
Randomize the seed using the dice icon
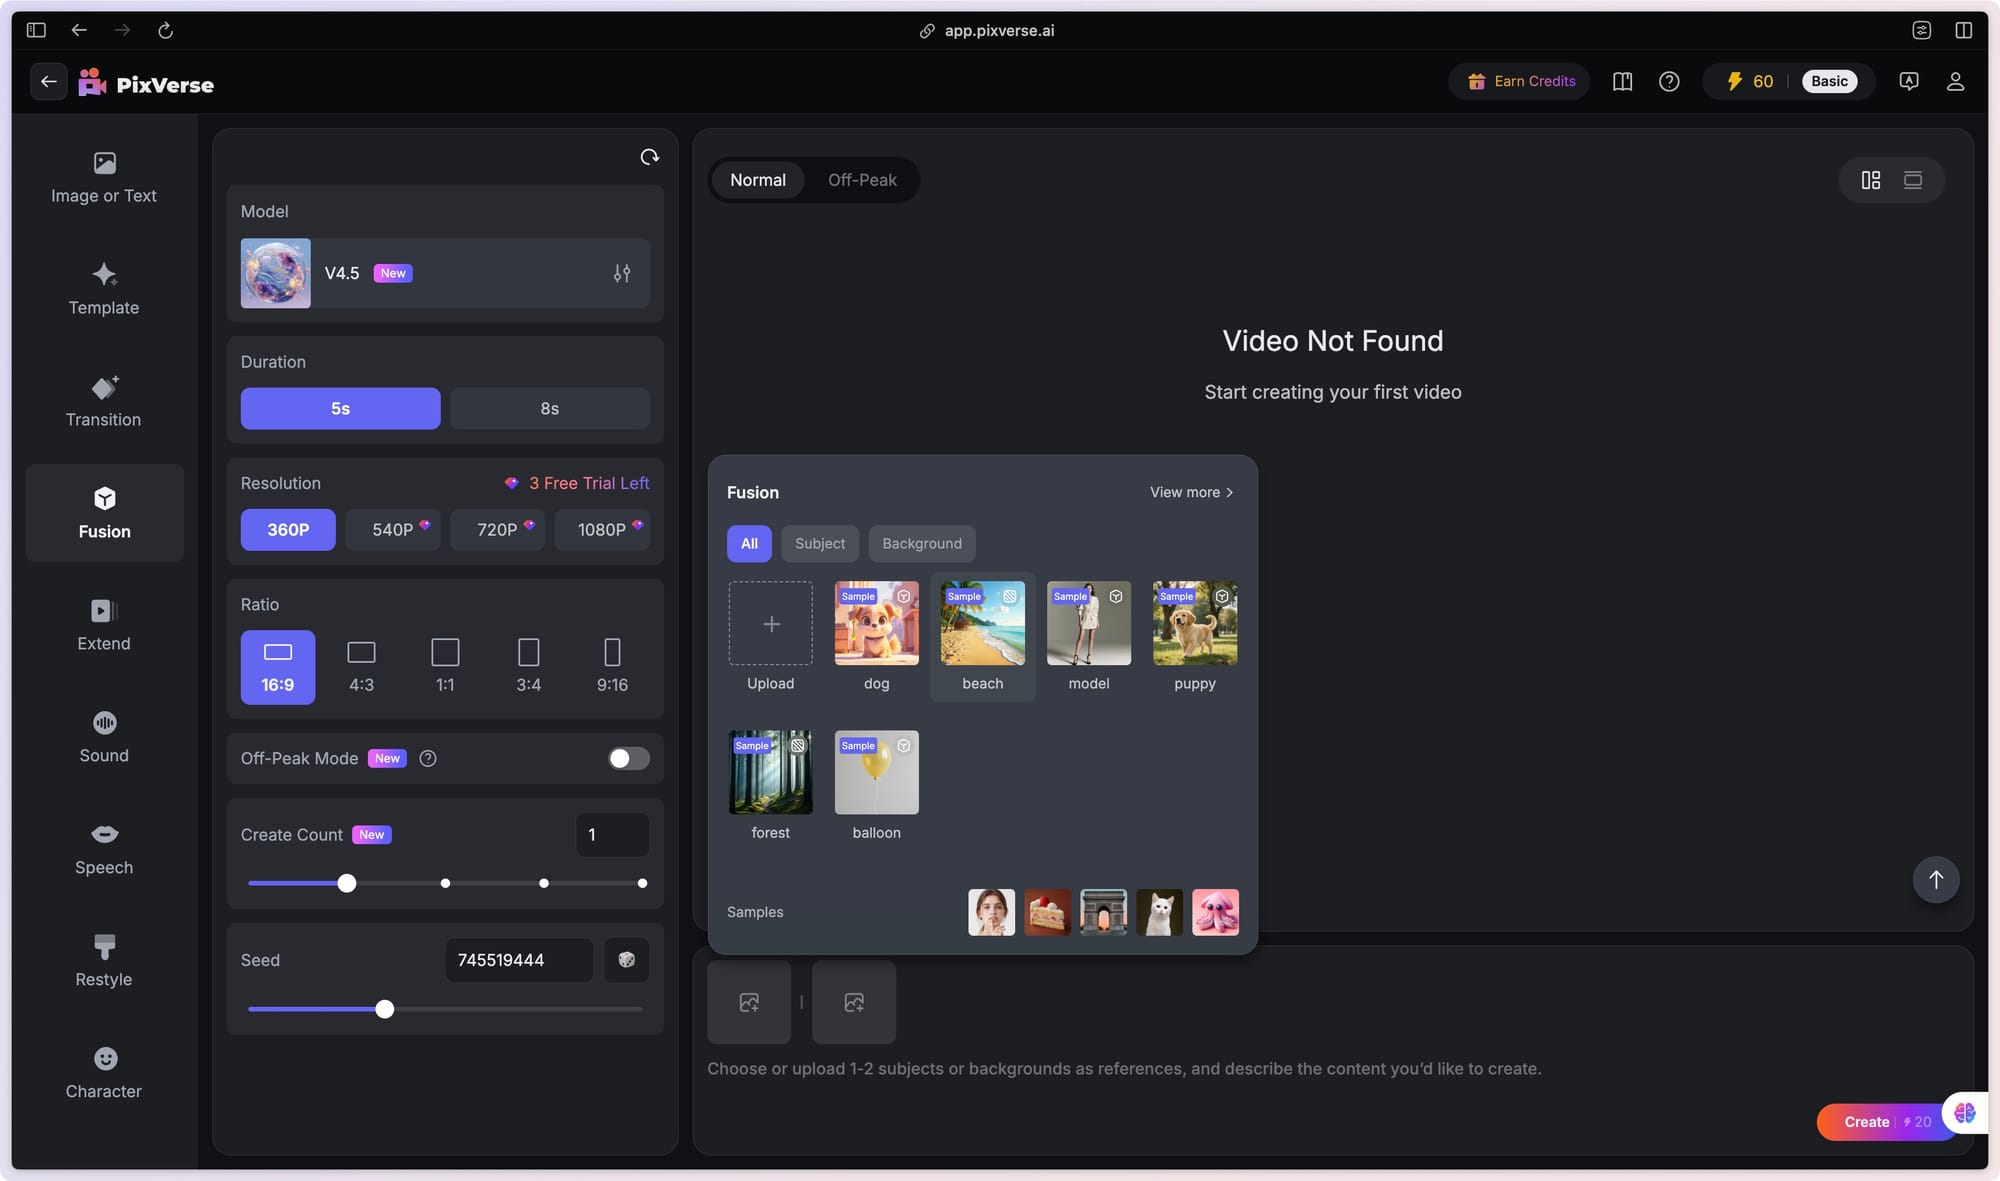point(627,959)
